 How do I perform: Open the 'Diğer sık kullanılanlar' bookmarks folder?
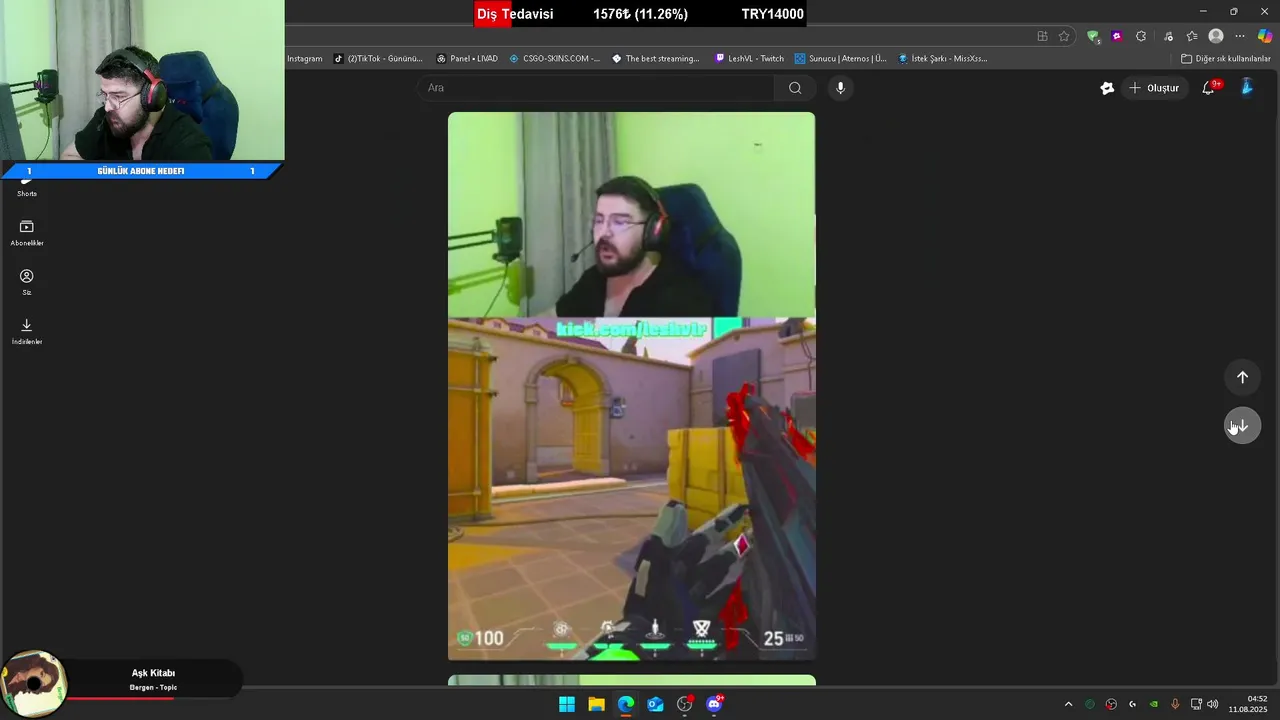click(x=1225, y=59)
